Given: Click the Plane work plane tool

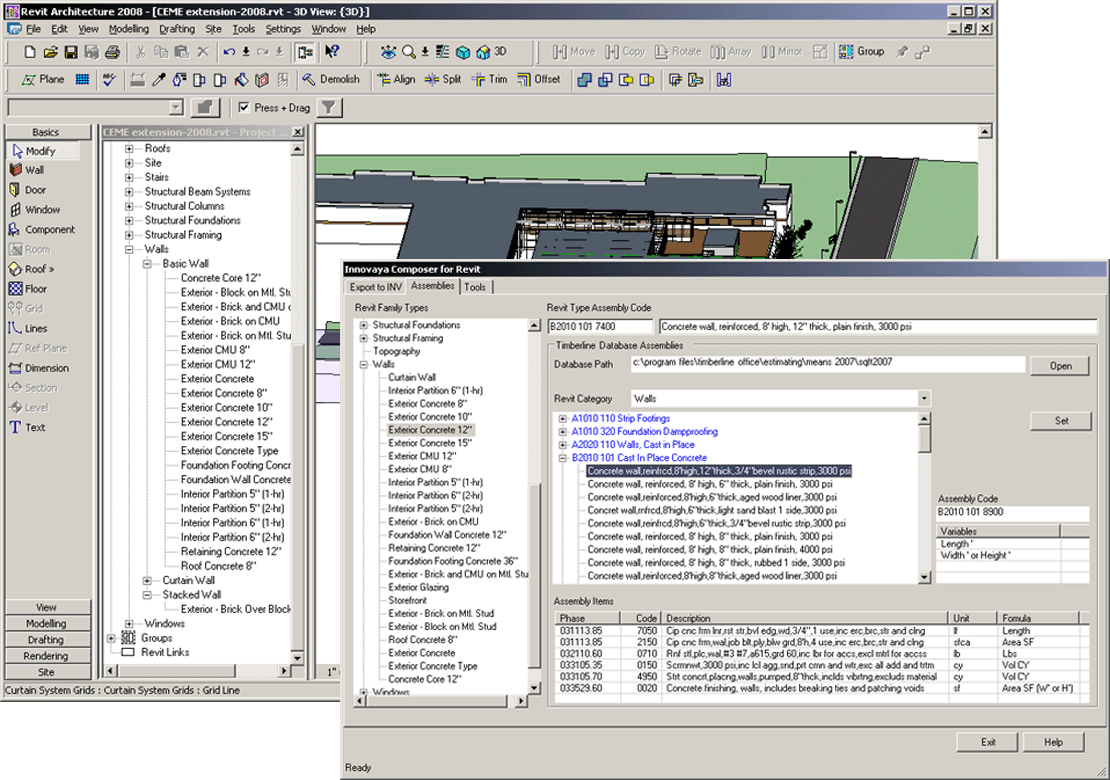Looking at the screenshot, I should (43, 79).
